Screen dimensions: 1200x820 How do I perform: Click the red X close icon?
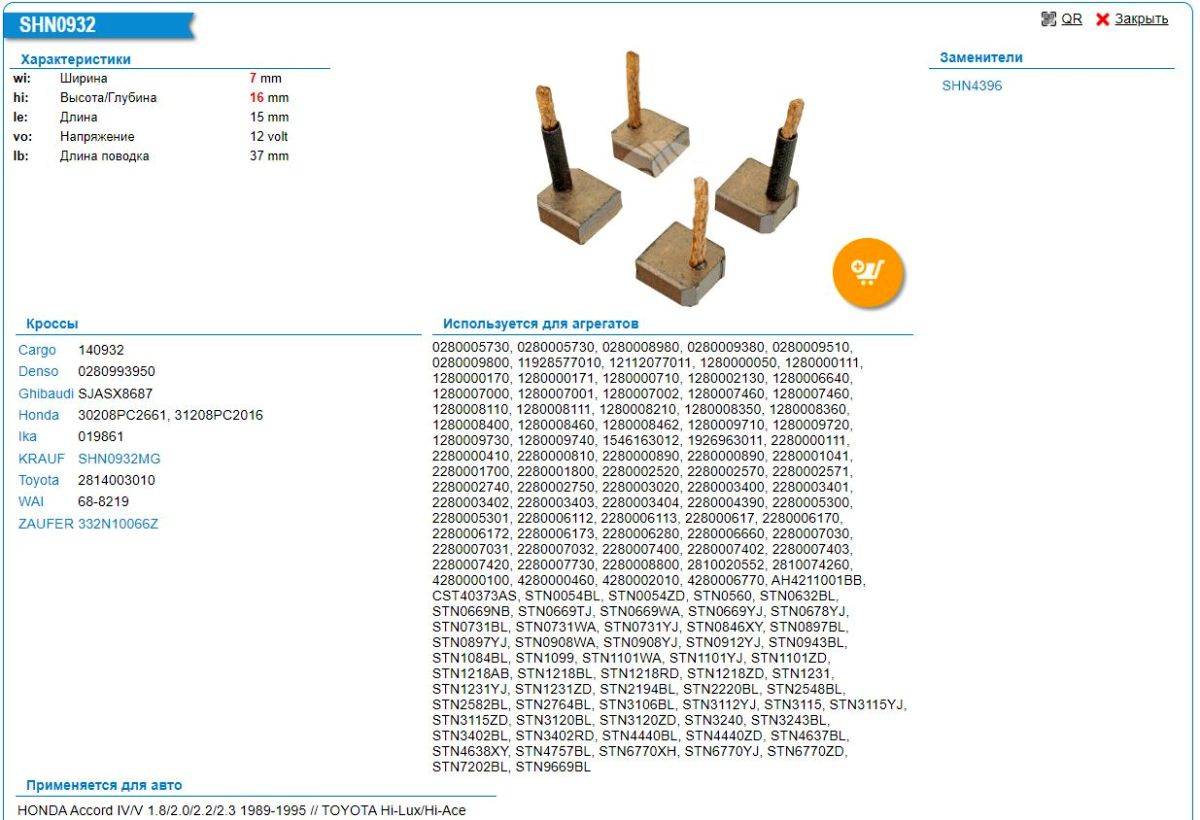(1103, 20)
